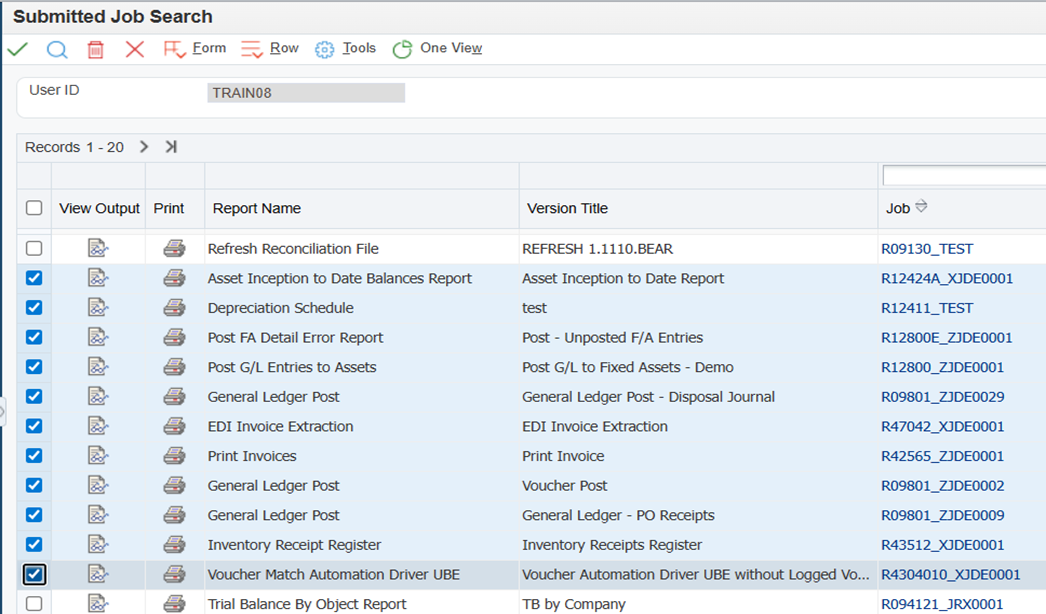Print the Refresh Reconciliation File job
Screen dimensions: 1046x614
174,248
